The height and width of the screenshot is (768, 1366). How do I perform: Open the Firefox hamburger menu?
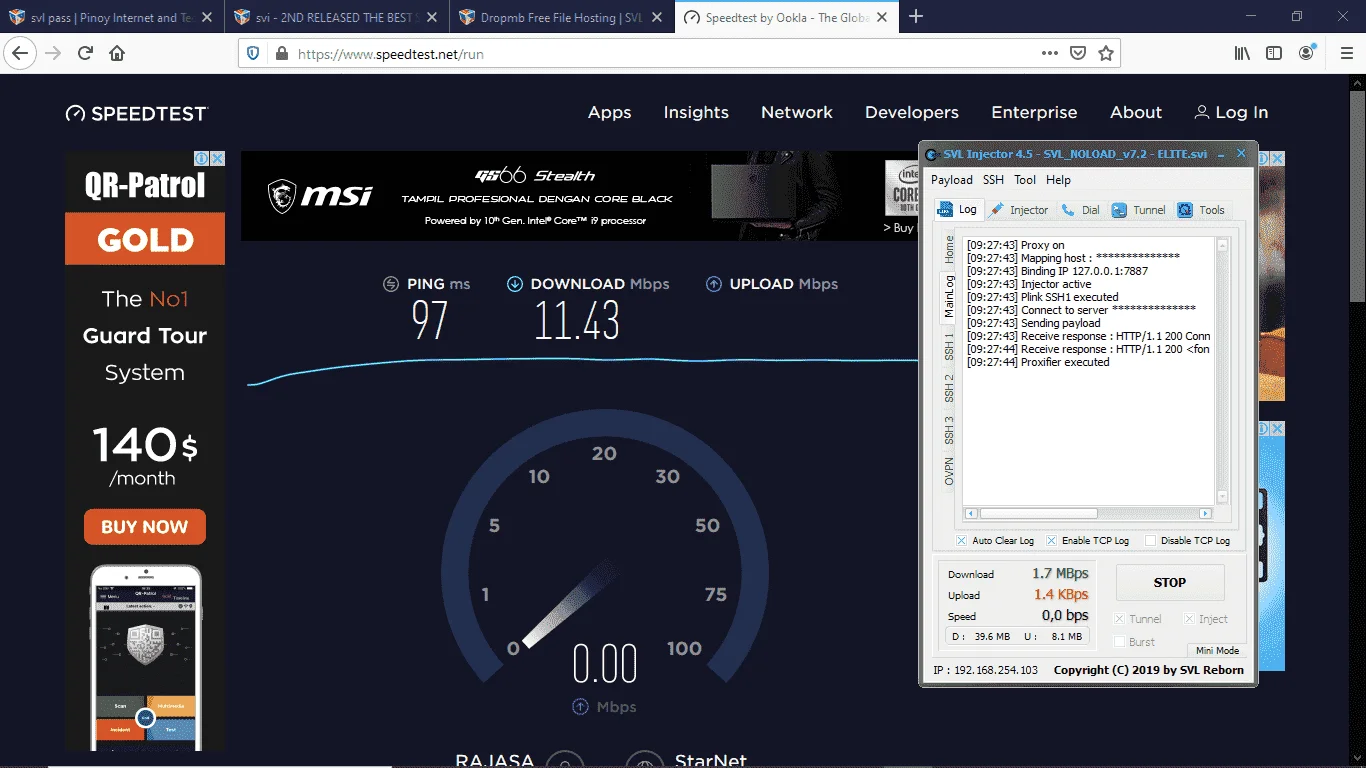[1346, 54]
